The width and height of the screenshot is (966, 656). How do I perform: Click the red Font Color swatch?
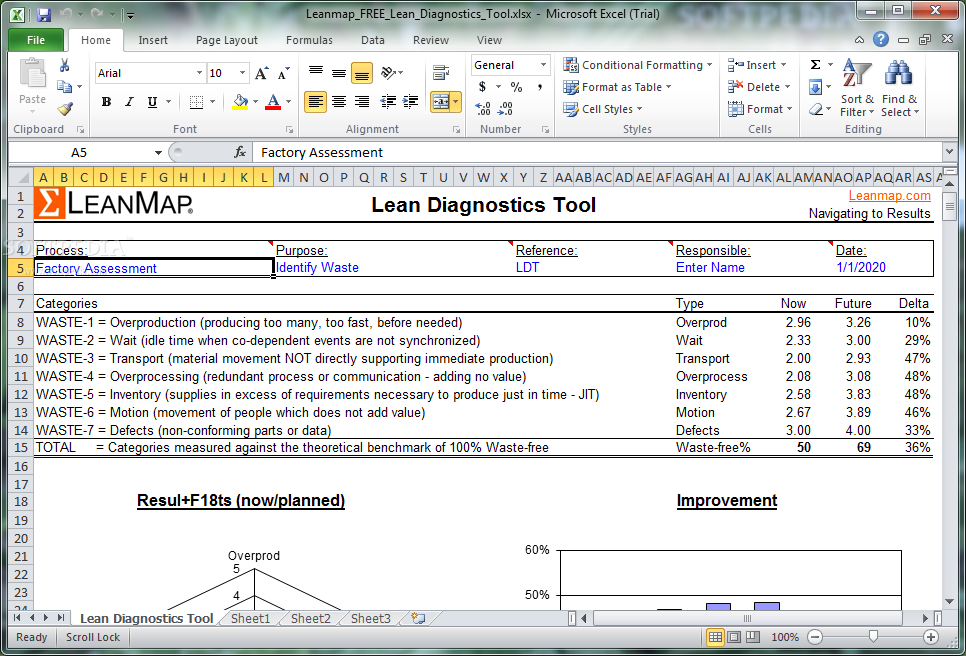click(273, 102)
